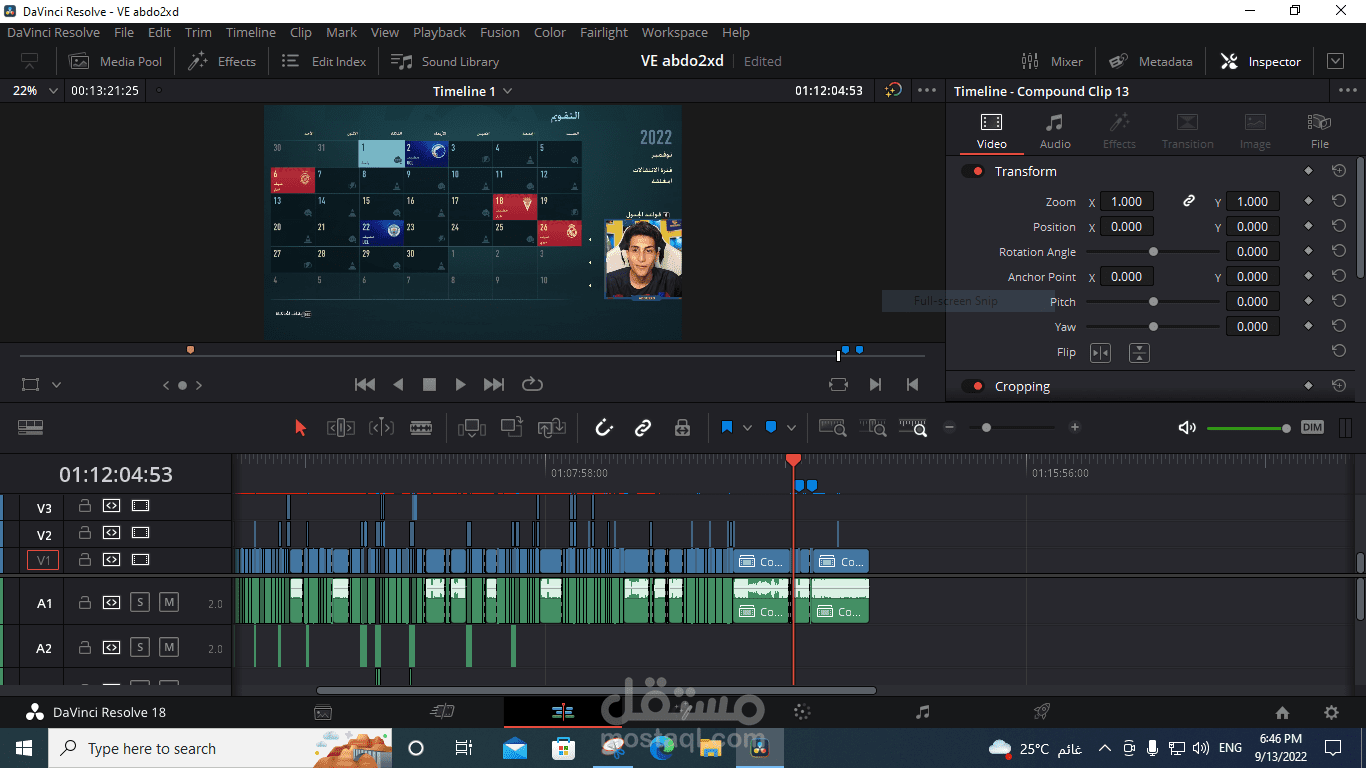The image size is (1366, 768).
Task: Open the Fusion menu in menu bar
Action: pyautogui.click(x=499, y=32)
